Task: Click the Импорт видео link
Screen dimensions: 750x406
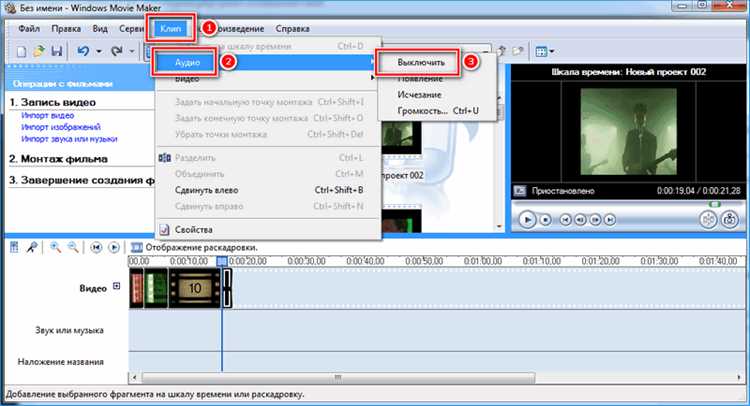Action: (47, 115)
